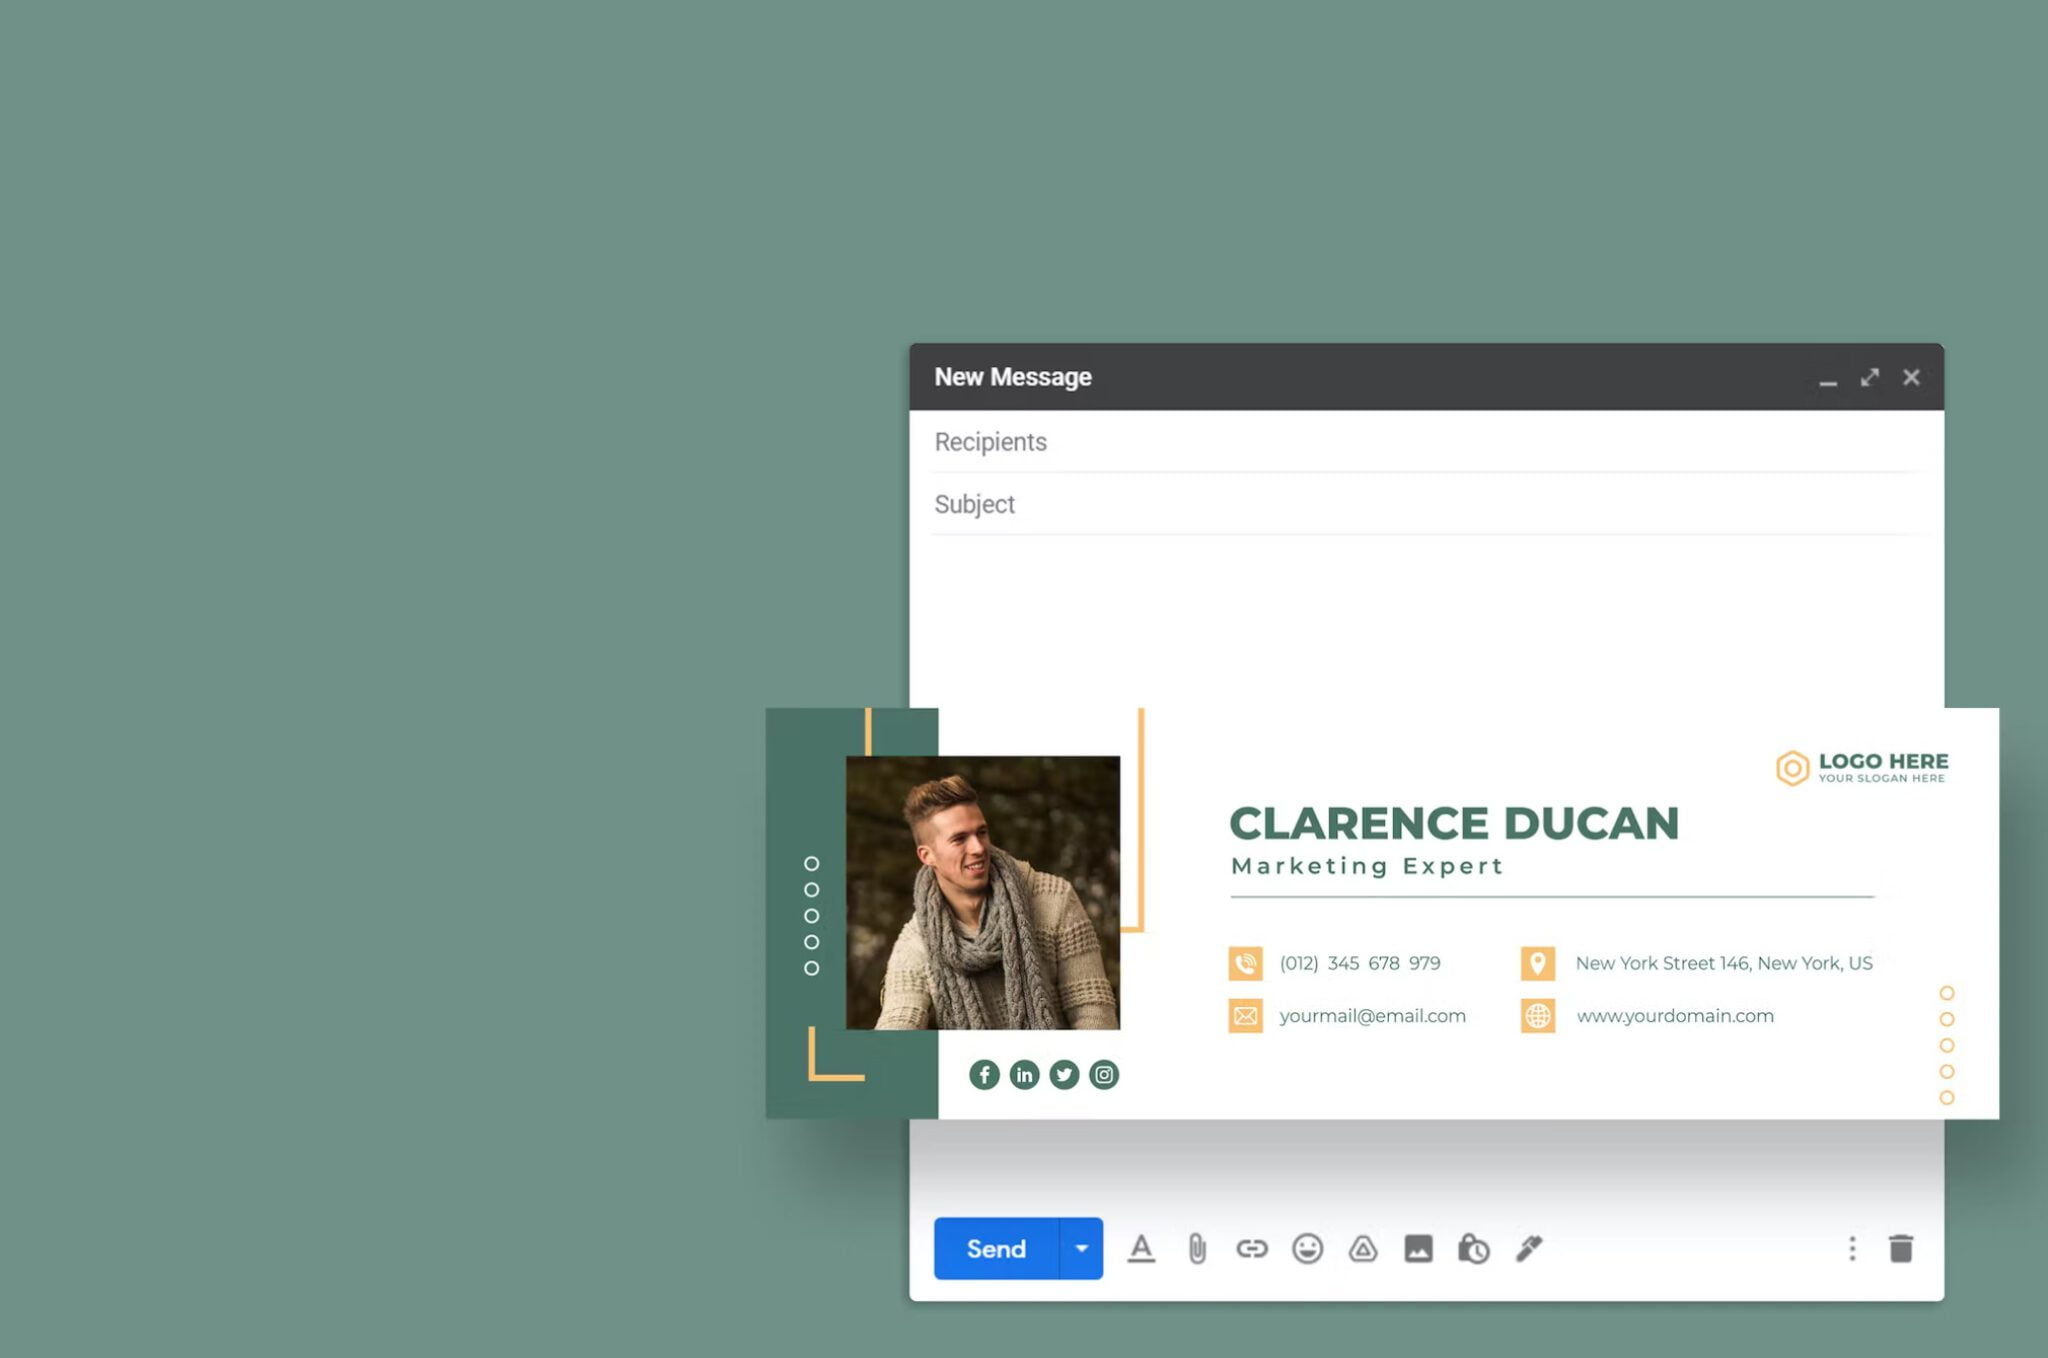2048x1358 pixels.
Task: Click the attach files paperclip icon
Action: click(x=1197, y=1248)
